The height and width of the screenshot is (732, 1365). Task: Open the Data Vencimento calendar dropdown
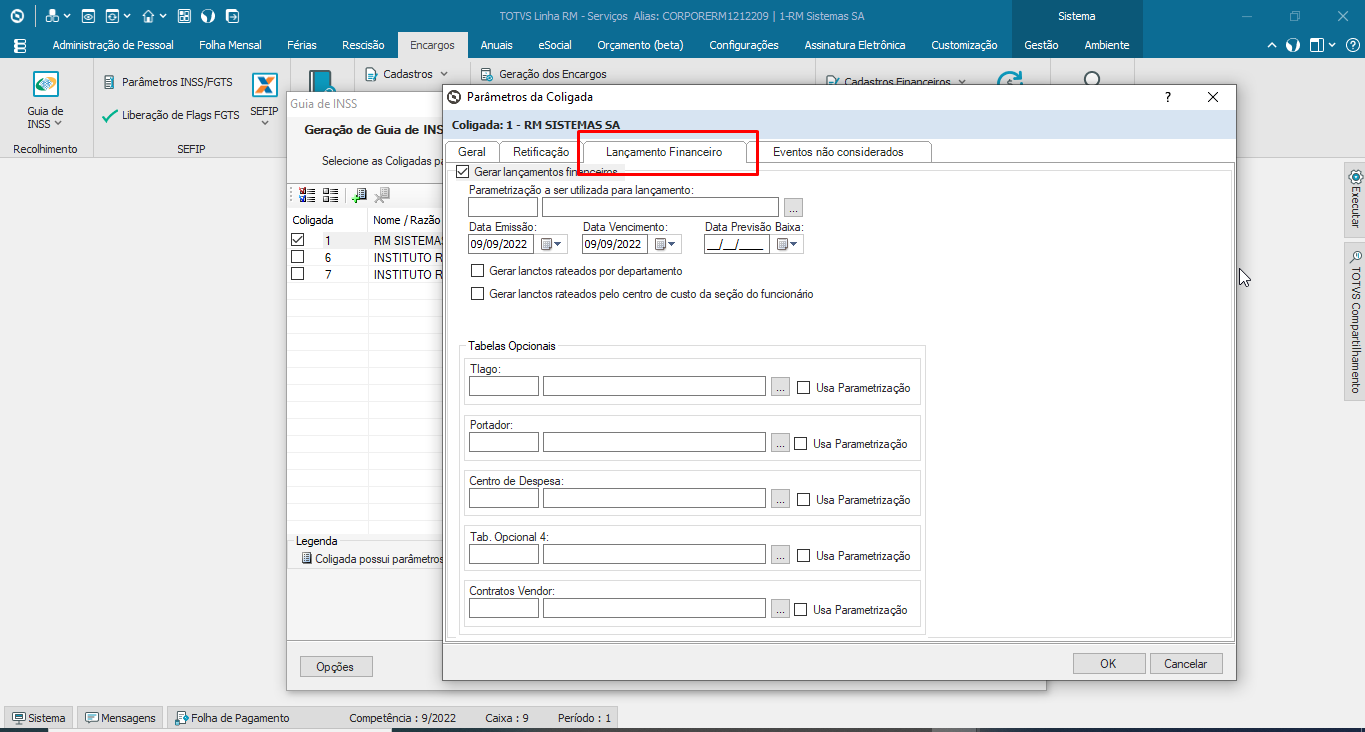coord(666,244)
